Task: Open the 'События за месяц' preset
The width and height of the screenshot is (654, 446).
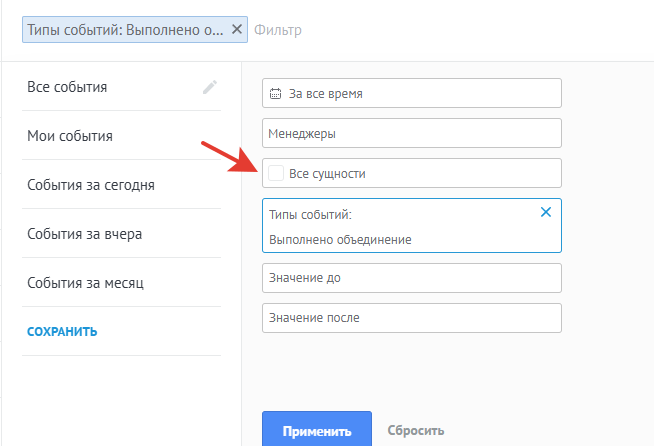Action: coord(86,283)
